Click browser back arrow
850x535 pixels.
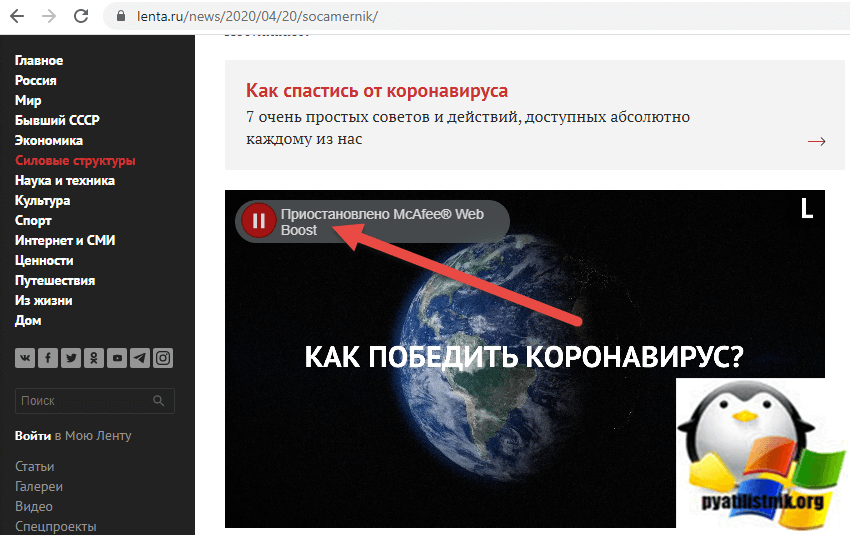point(17,17)
